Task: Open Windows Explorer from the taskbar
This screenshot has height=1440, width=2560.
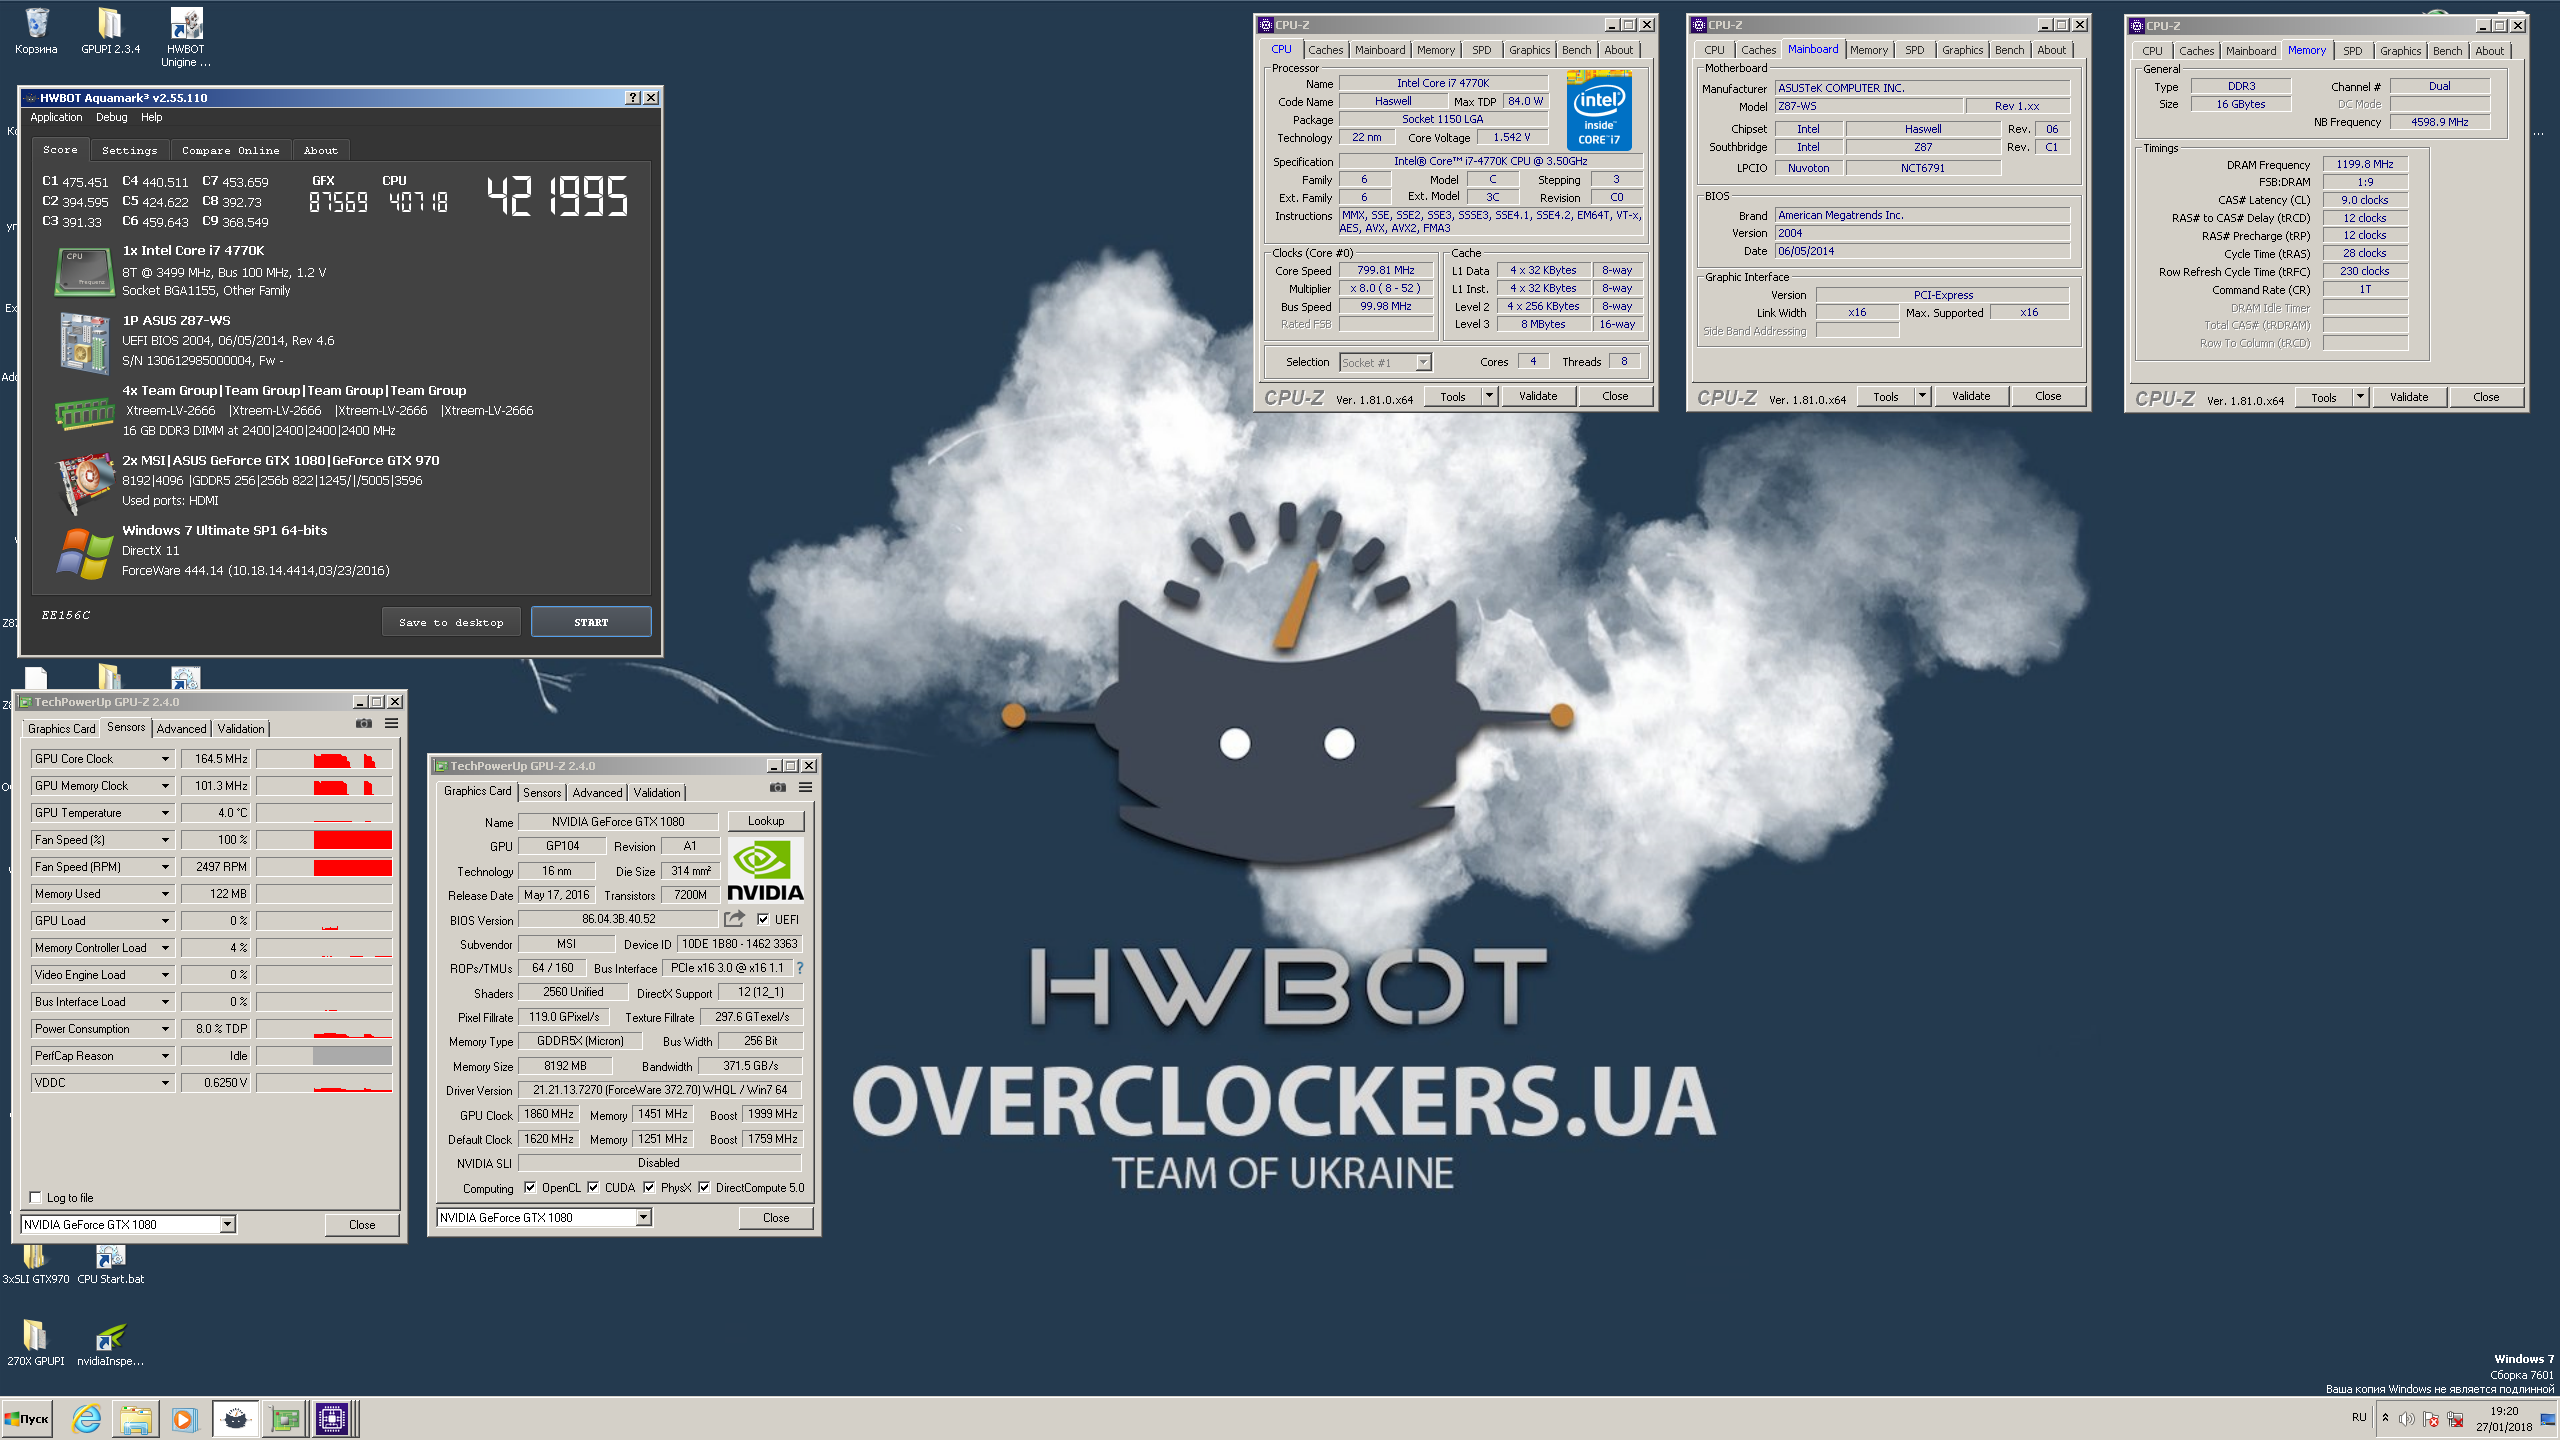Action: pos(135,1419)
